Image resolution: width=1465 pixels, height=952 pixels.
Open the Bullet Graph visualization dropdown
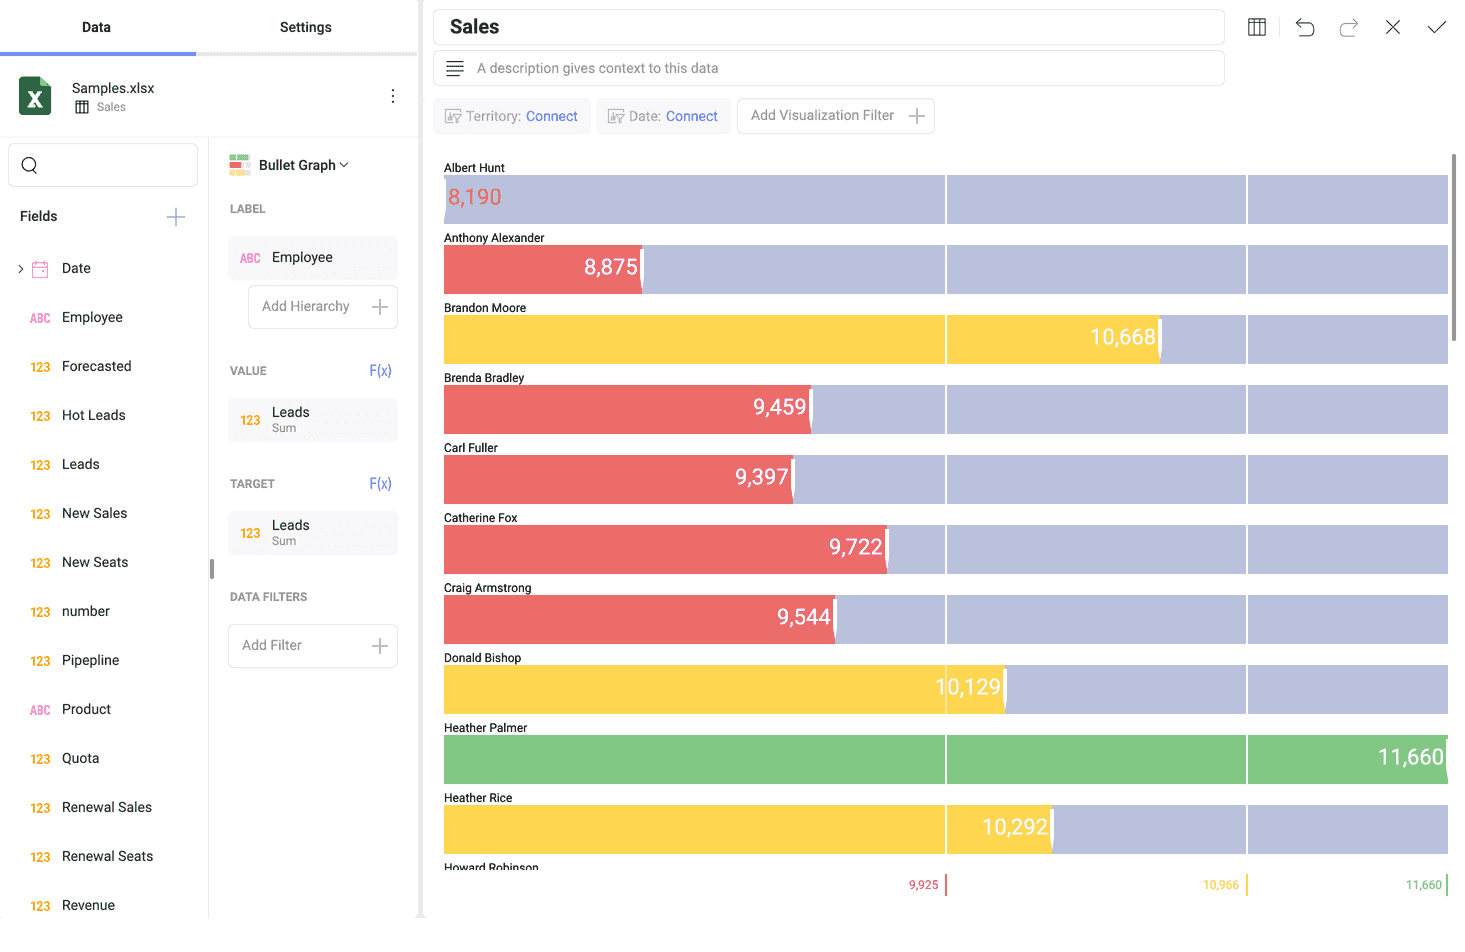pos(303,165)
